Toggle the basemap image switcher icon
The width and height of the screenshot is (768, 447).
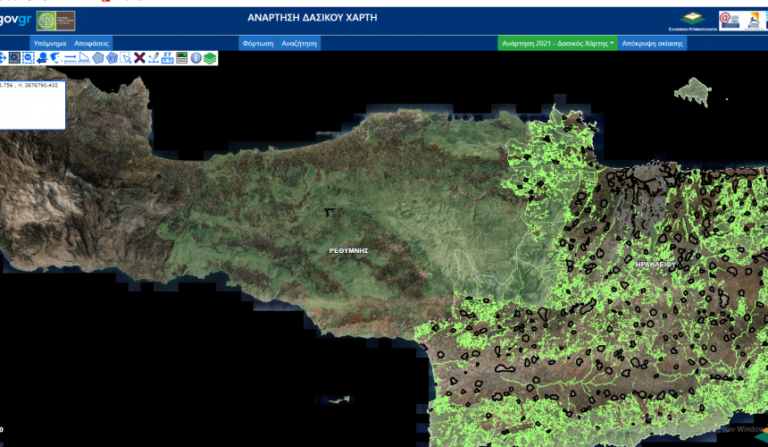coord(182,58)
